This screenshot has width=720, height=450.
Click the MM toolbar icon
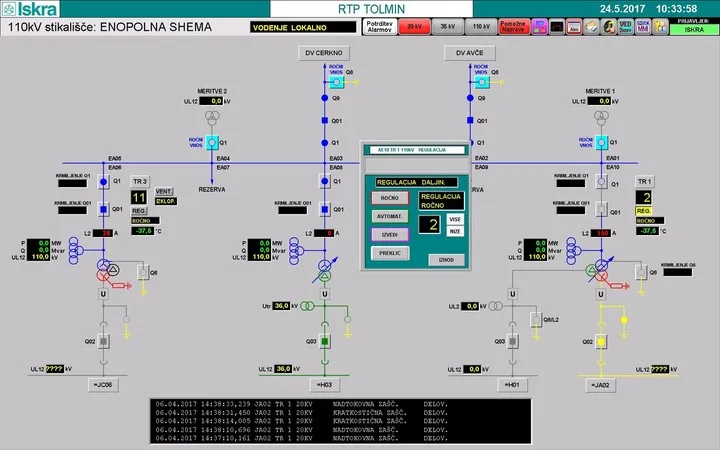click(643, 27)
